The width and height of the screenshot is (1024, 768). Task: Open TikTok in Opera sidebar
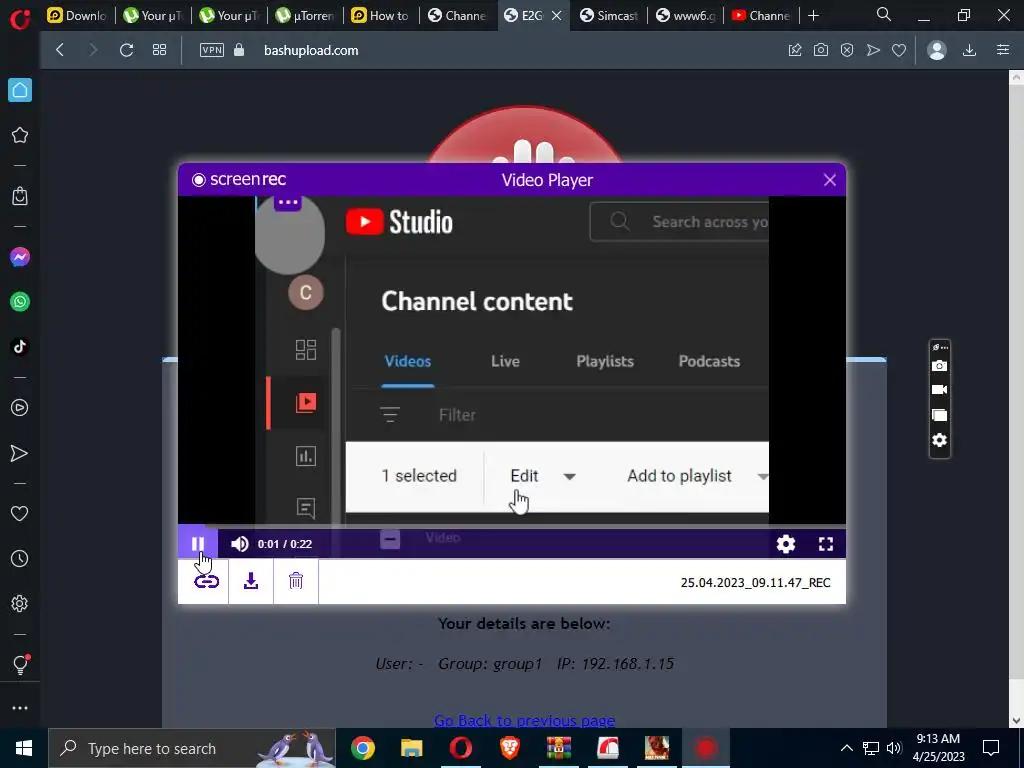20,347
